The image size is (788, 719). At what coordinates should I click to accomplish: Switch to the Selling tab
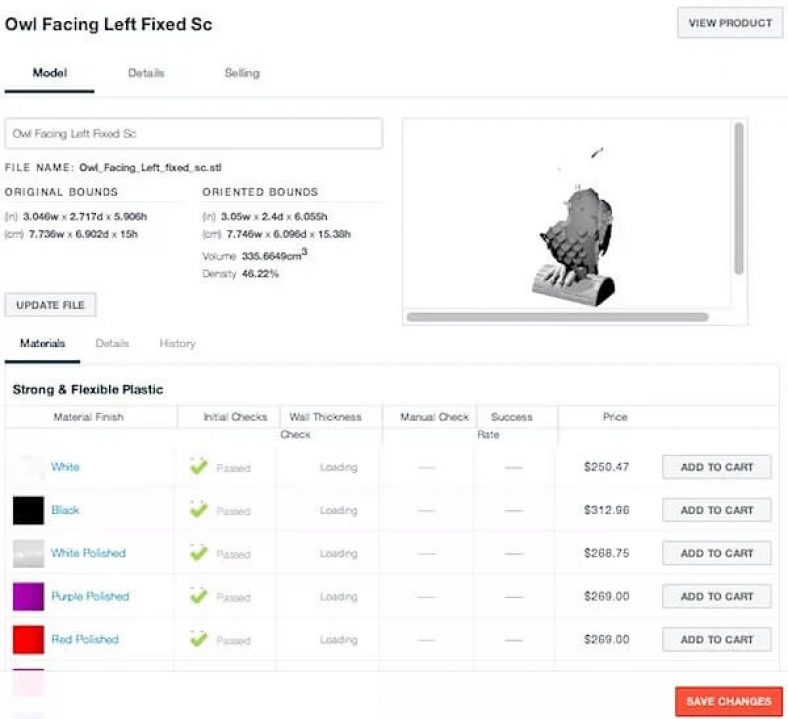(x=242, y=73)
